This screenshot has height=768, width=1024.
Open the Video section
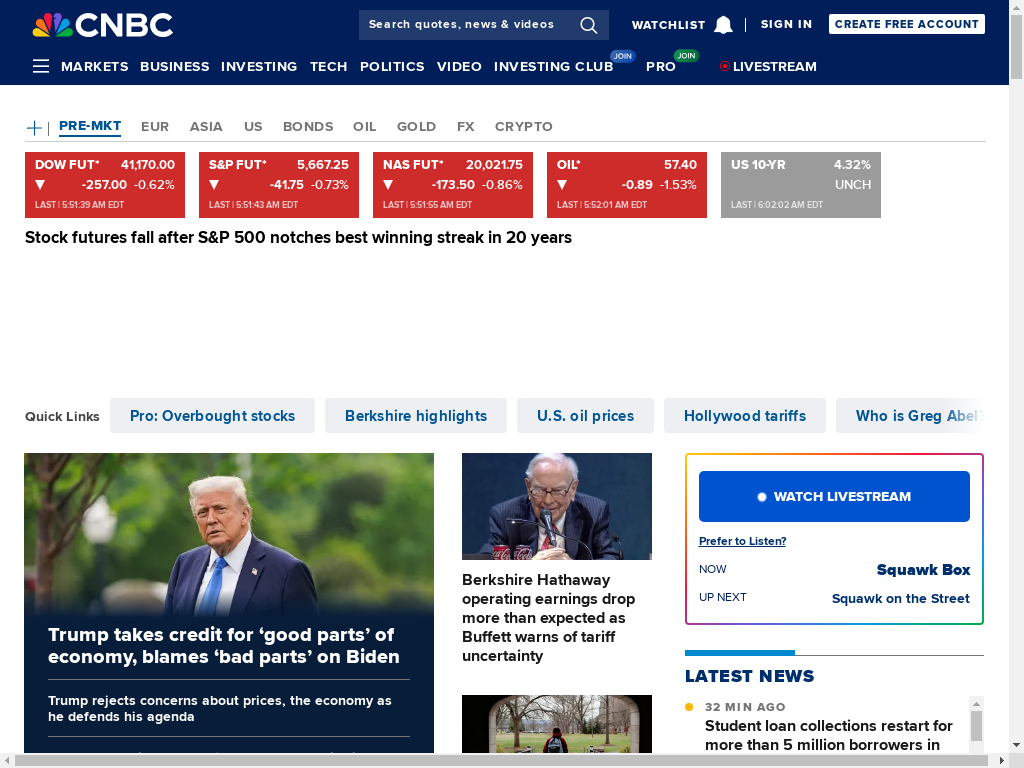(459, 67)
